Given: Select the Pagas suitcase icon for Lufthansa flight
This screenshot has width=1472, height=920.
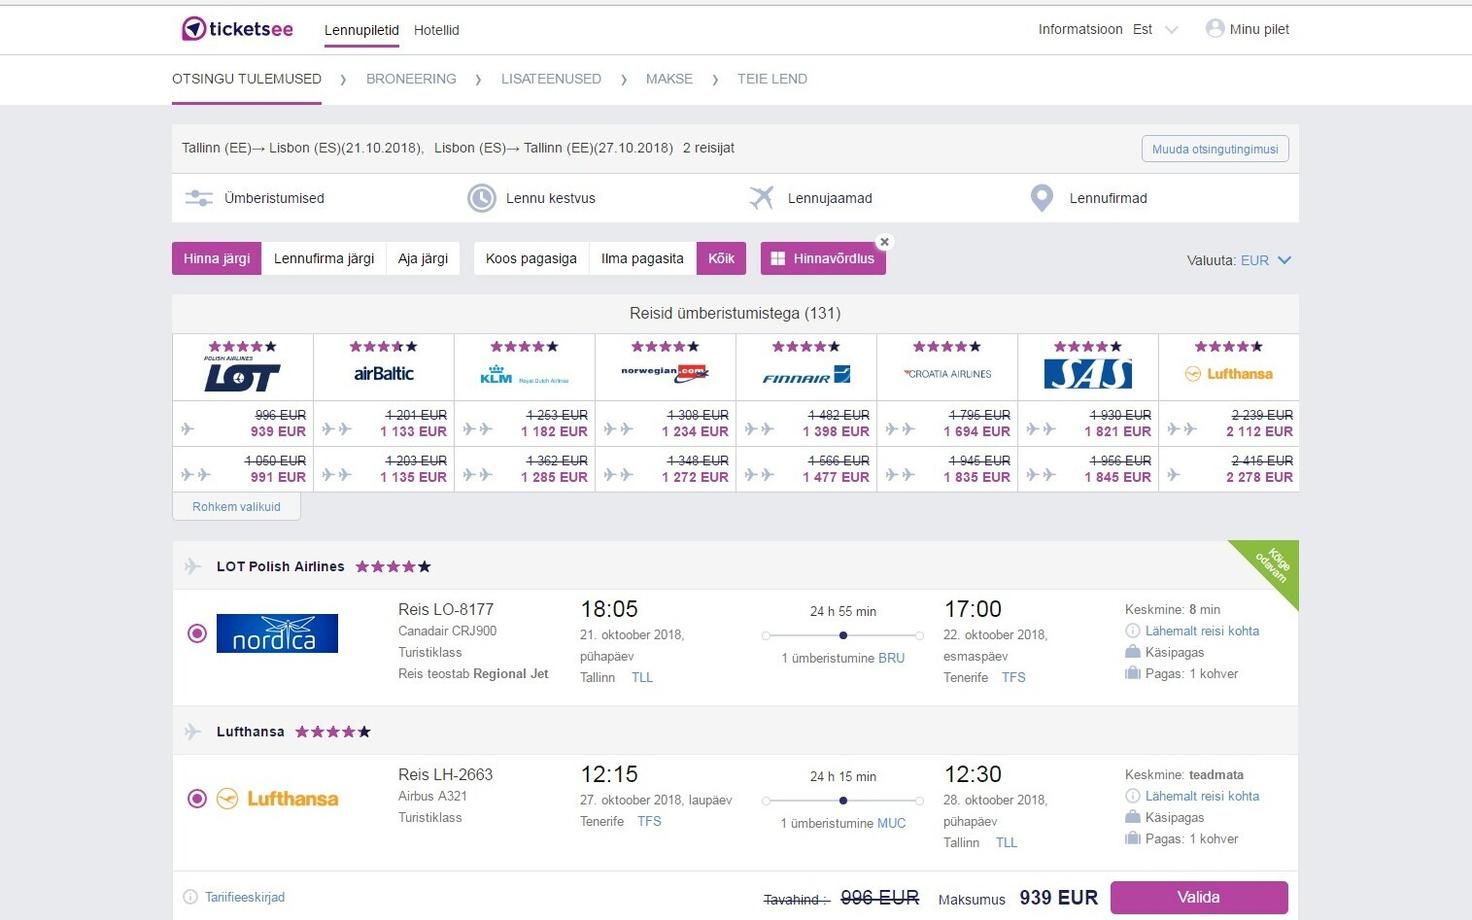Looking at the screenshot, I should tap(1132, 839).
